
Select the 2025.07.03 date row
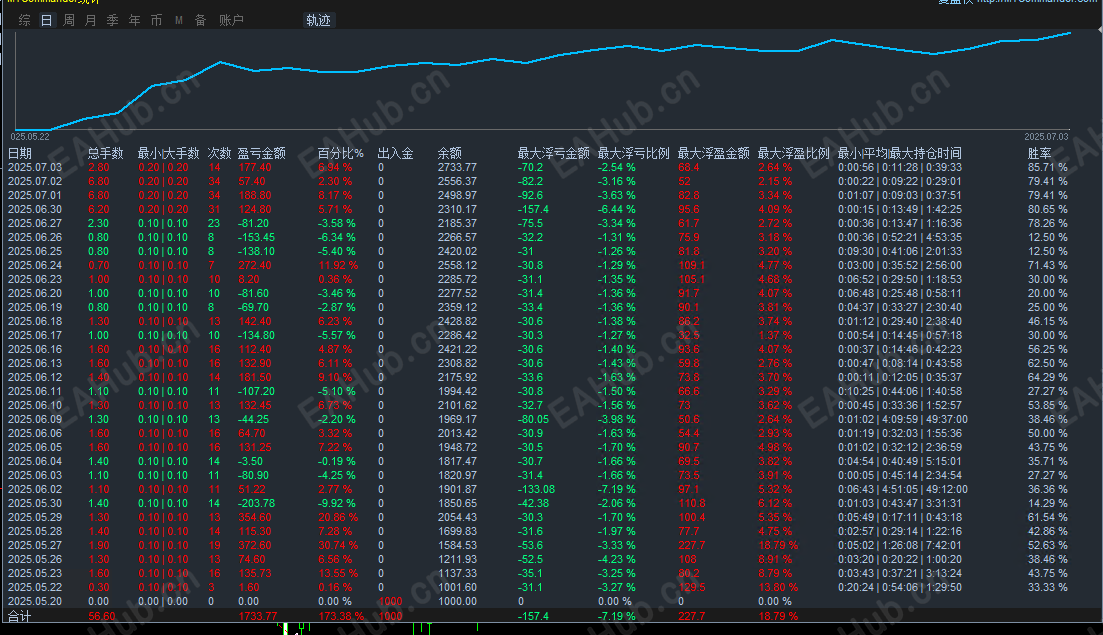tap(35, 167)
